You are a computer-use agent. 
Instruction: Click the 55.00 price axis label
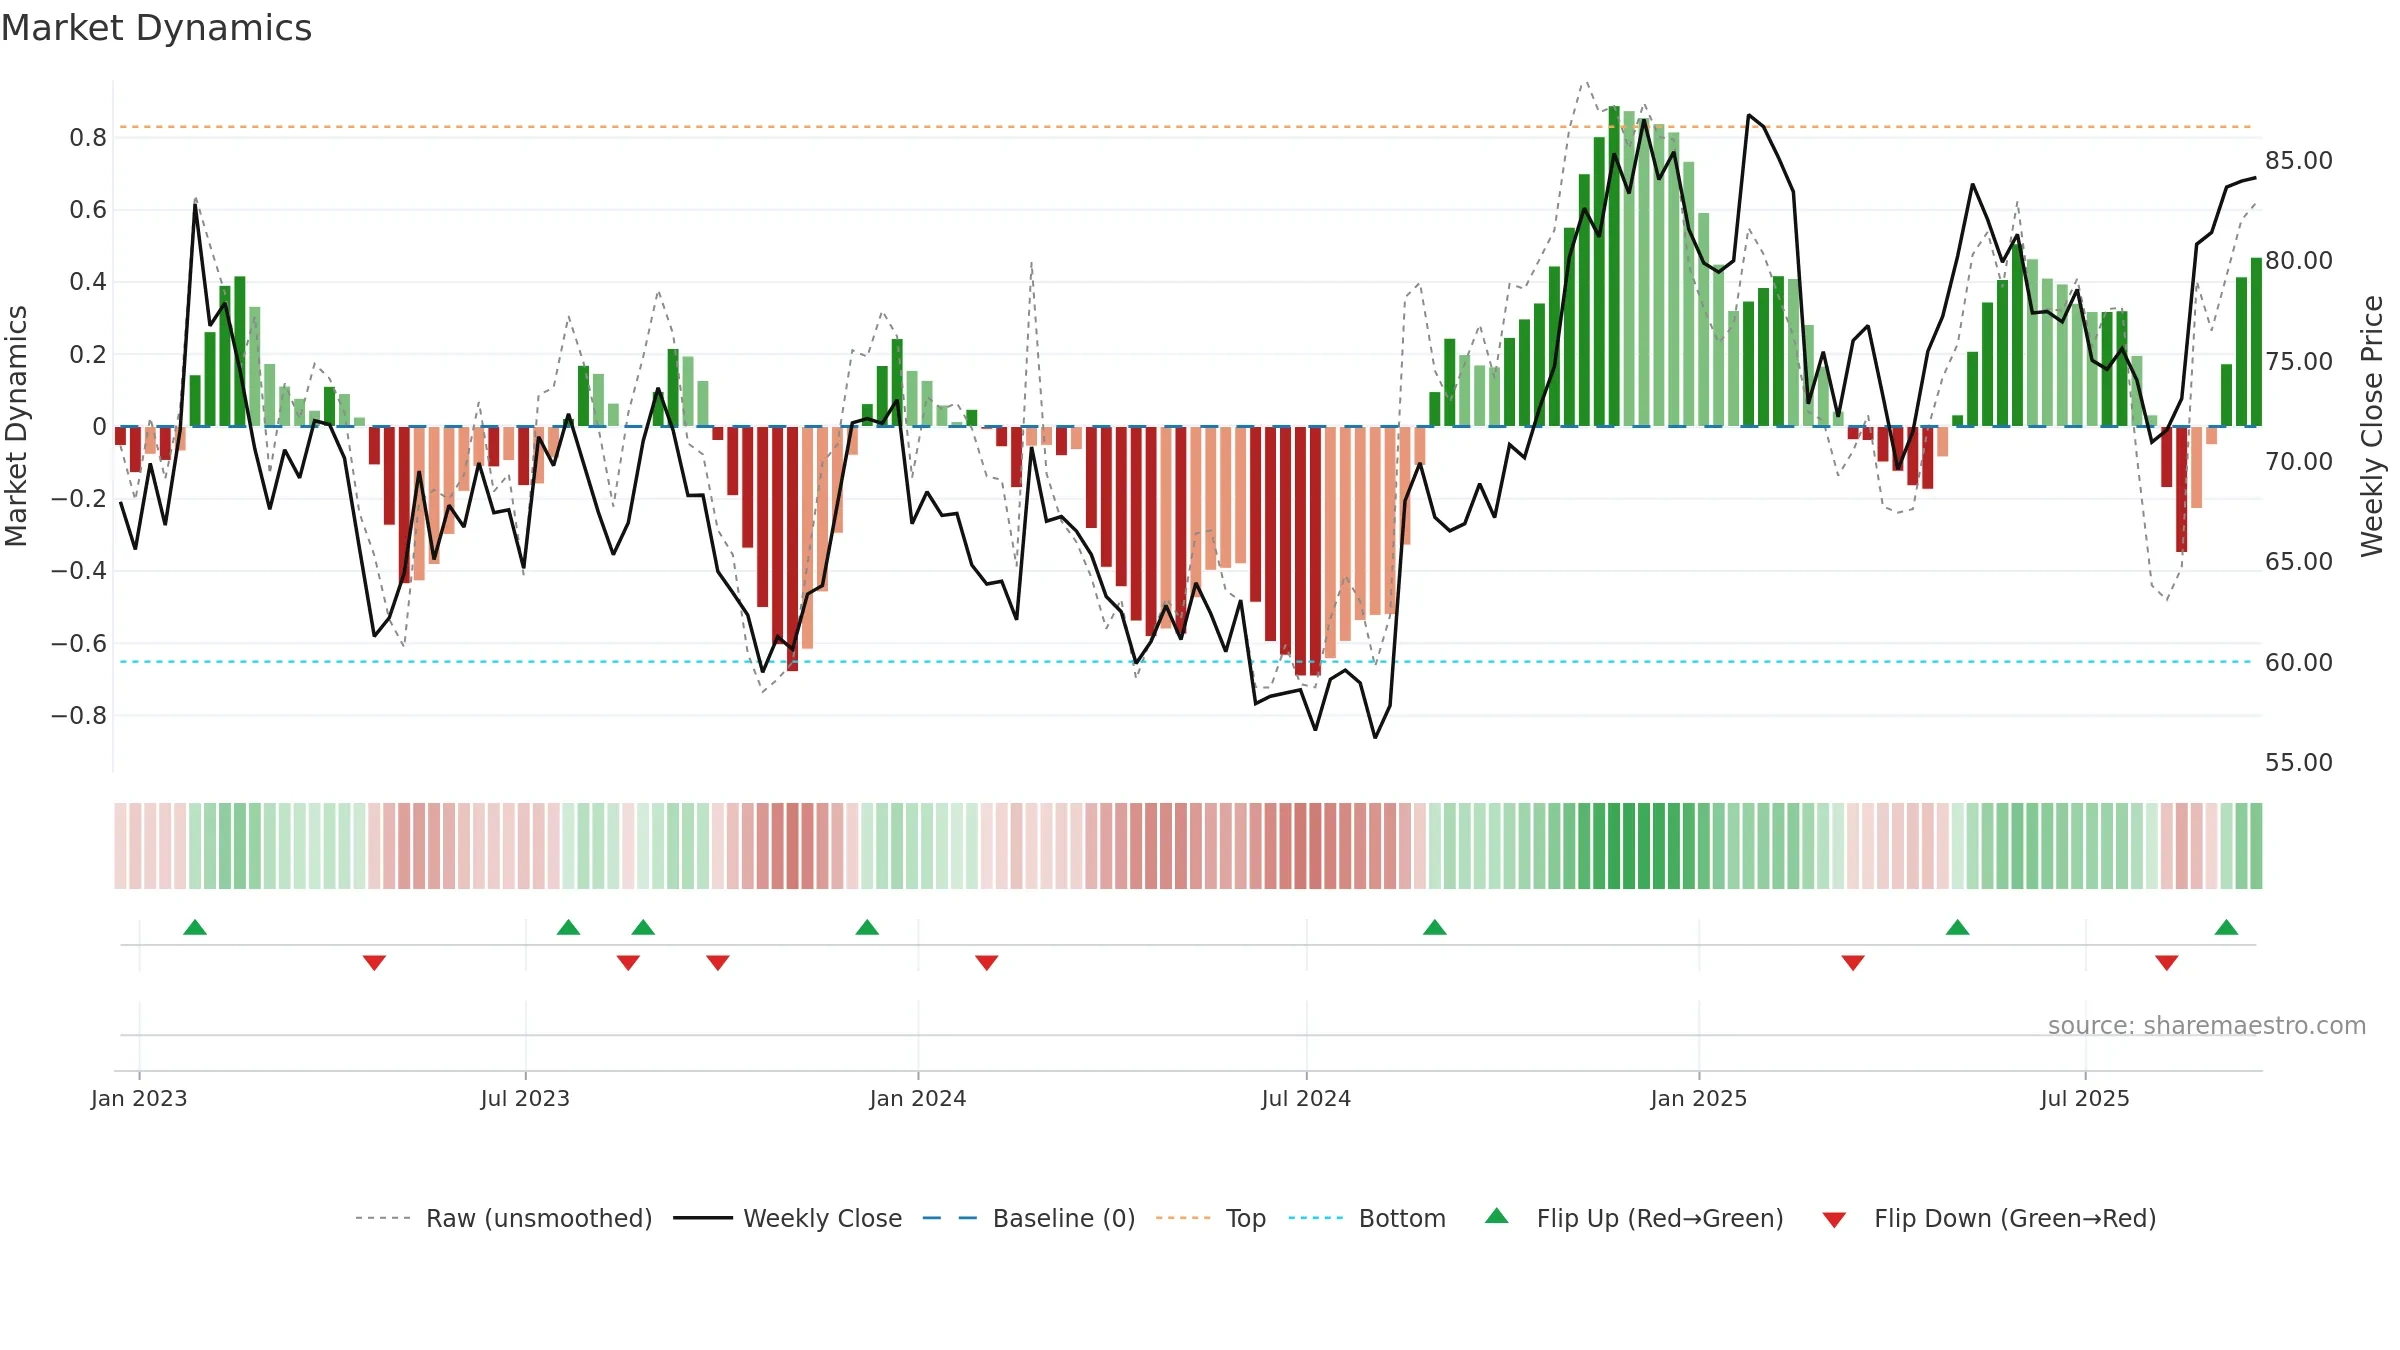pyautogui.click(x=2299, y=763)
